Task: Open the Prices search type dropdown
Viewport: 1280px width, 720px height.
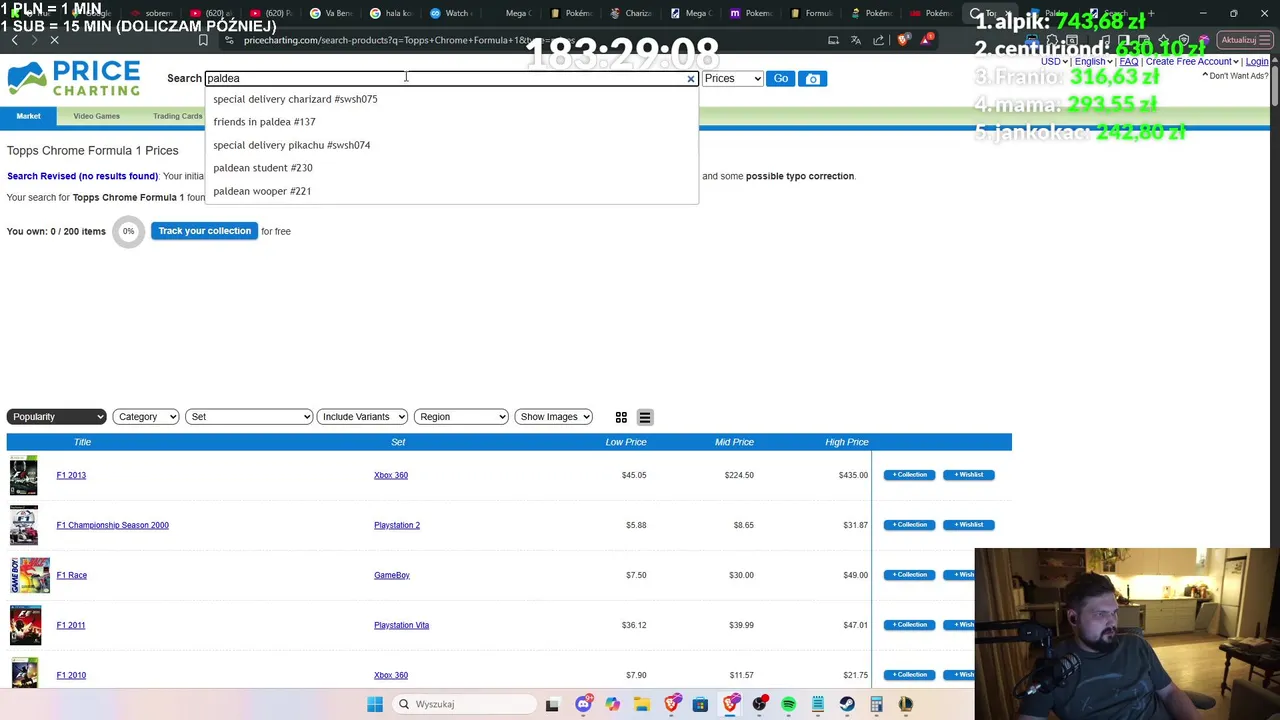Action: coord(732,79)
